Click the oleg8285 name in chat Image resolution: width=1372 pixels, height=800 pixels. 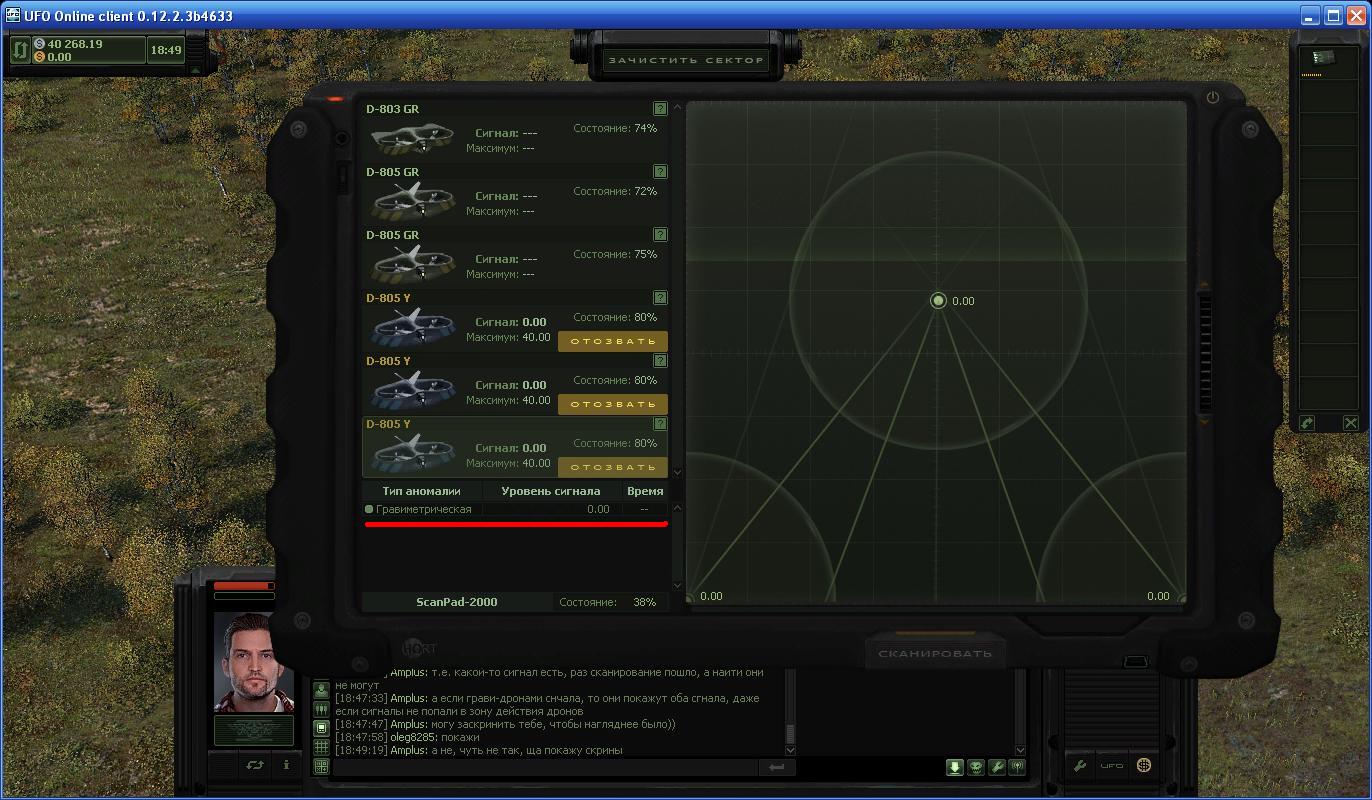click(413, 737)
